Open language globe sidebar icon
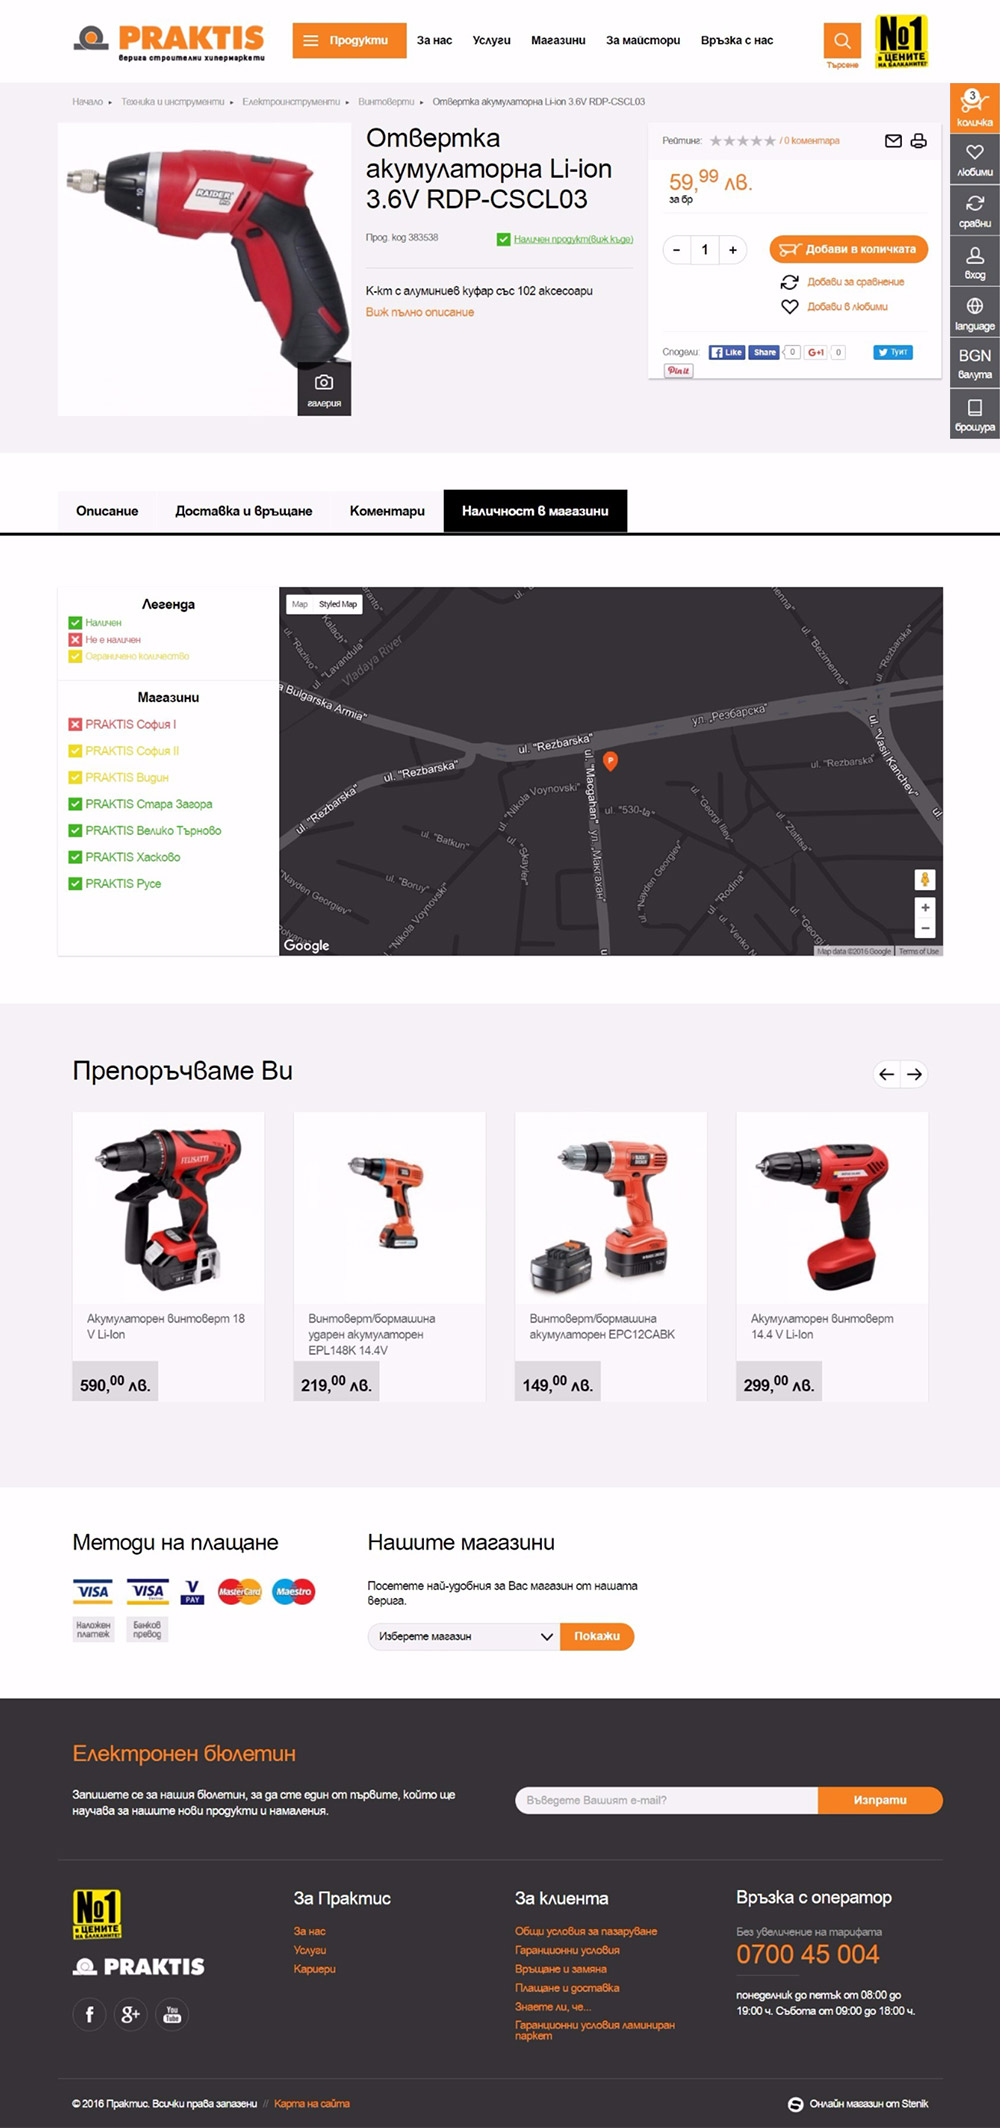The image size is (1000, 2128). pyautogui.click(x=974, y=312)
